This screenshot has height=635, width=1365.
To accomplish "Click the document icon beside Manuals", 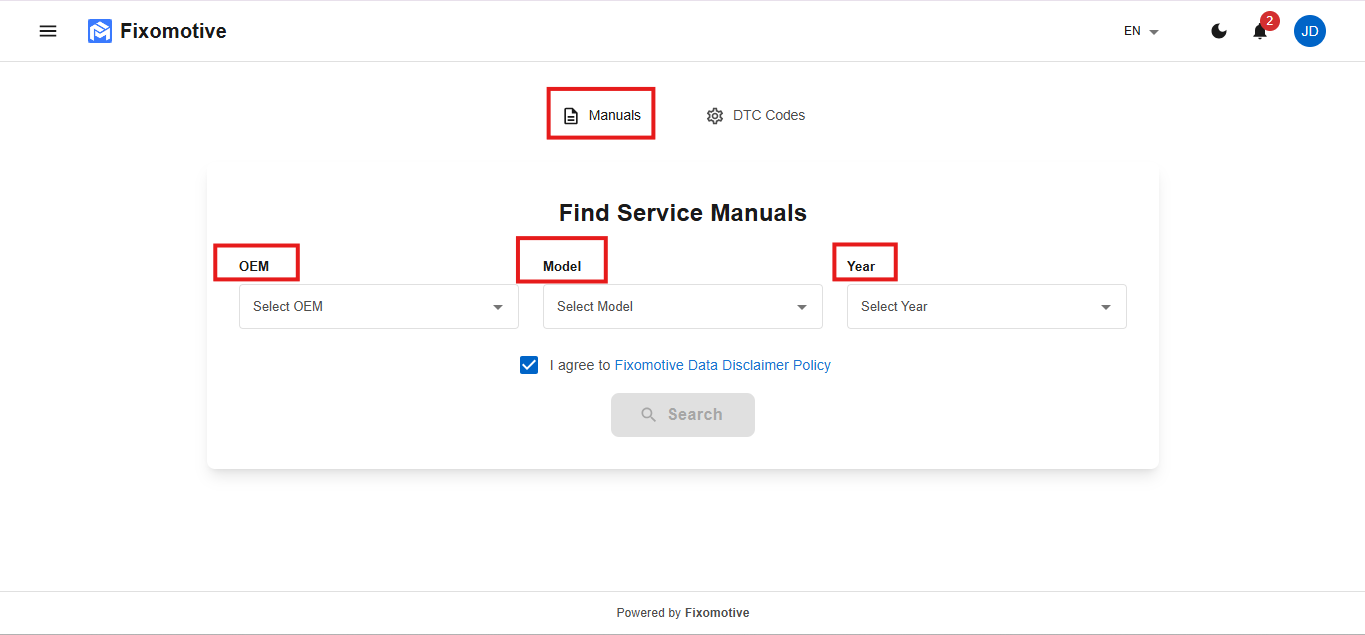I will click(571, 116).
